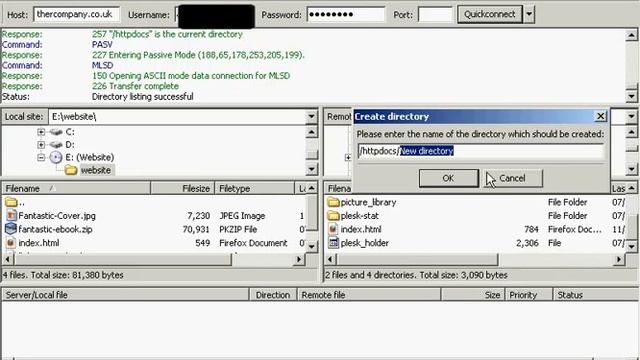Click remote file list horizontal scrollbar
This screenshot has width=640, height=360.
pos(418,259)
